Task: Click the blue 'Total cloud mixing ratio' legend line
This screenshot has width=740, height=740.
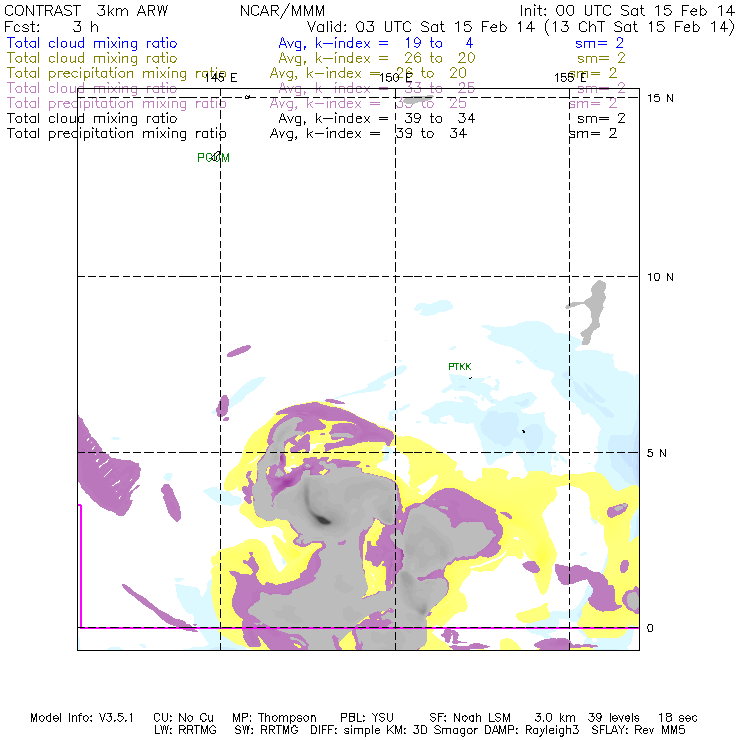Action: (x=92, y=43)
